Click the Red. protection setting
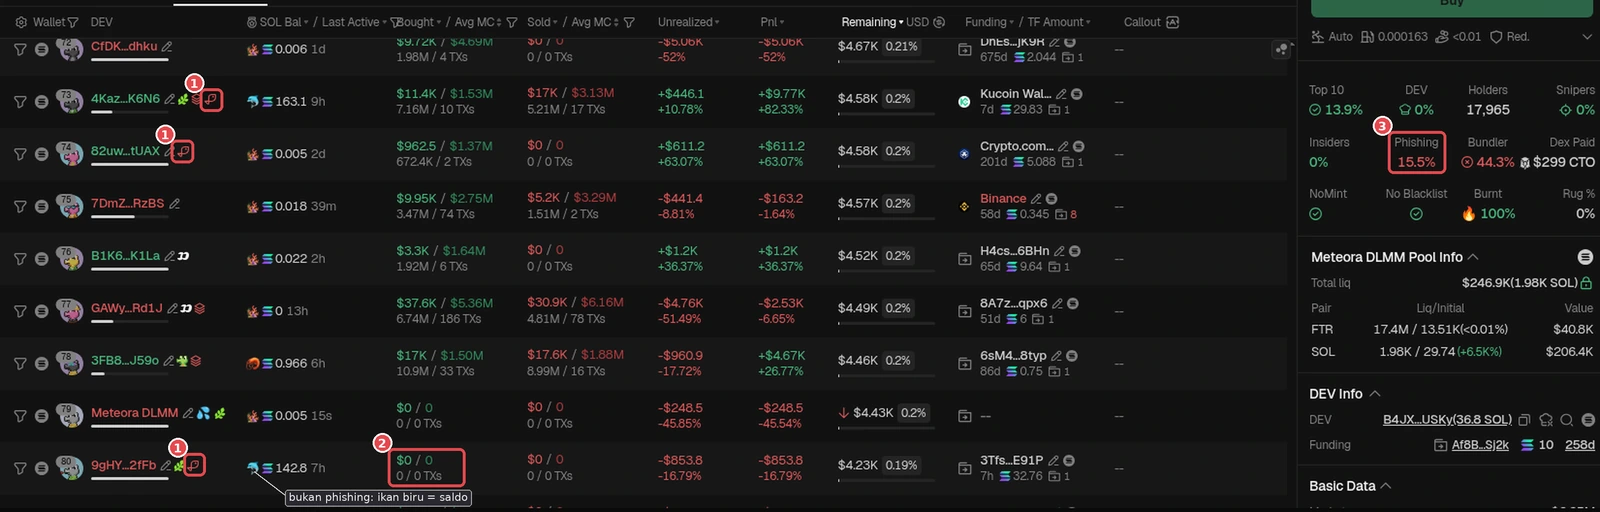1600x512 pixels. (1509, 37)
